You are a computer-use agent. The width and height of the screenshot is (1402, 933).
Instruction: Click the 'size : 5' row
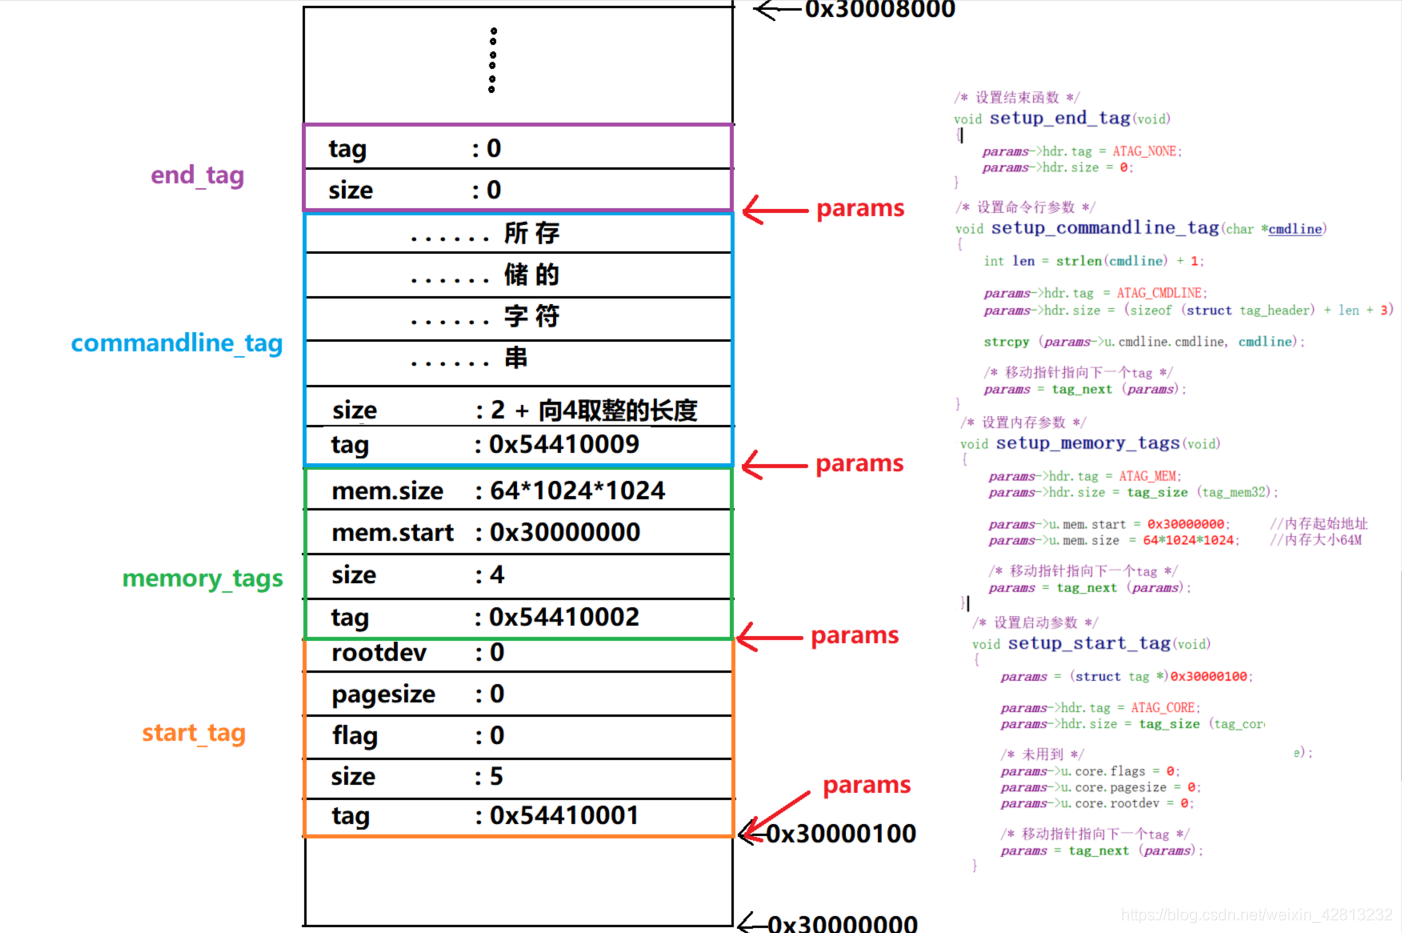[x=518, y=777]
